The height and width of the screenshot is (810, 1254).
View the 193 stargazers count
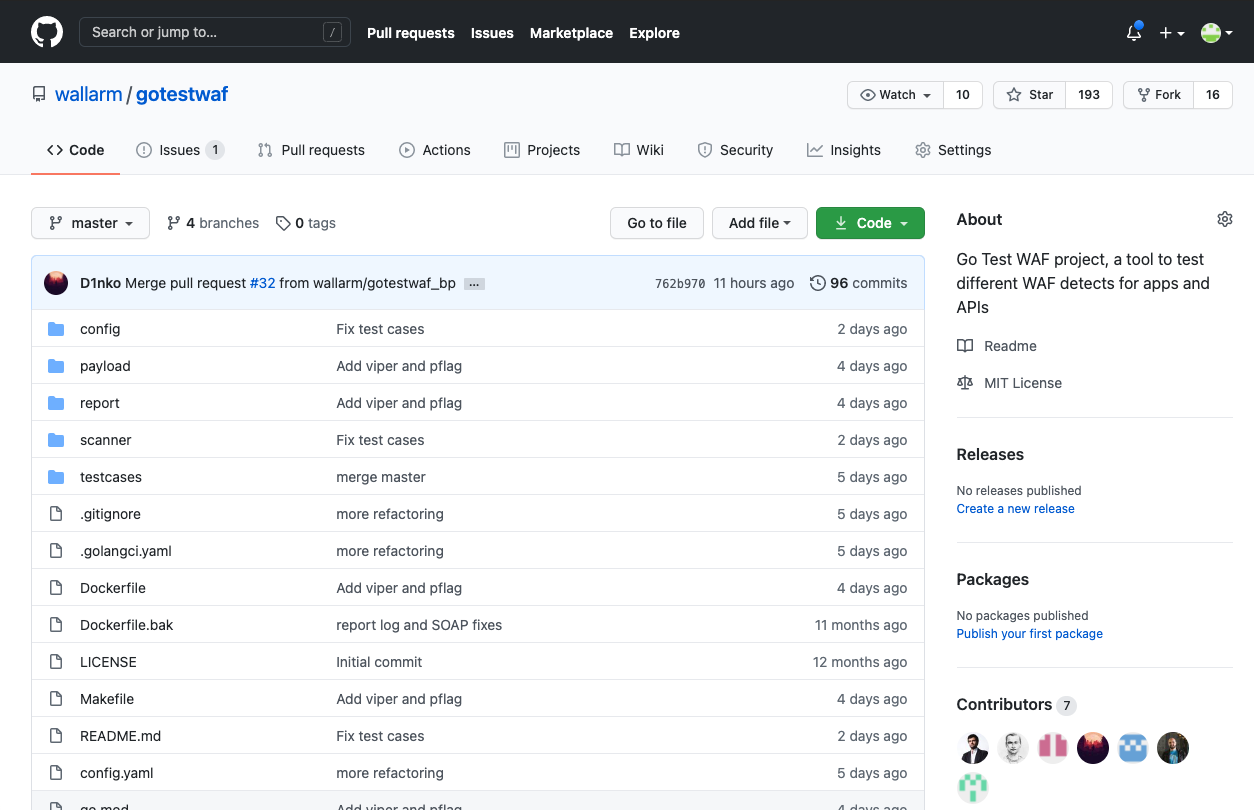pos(1089,95)
